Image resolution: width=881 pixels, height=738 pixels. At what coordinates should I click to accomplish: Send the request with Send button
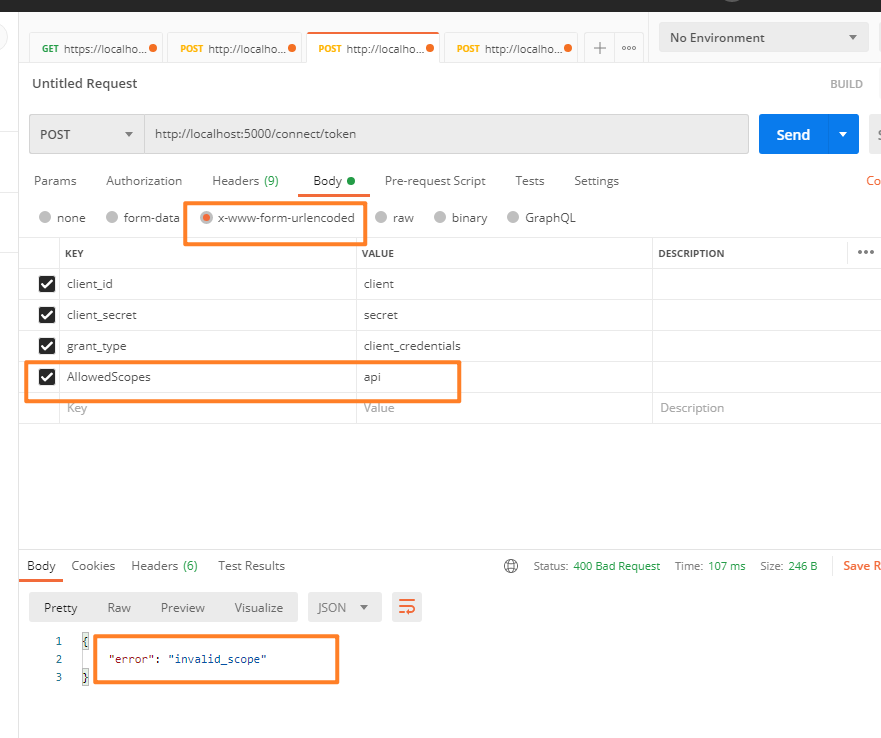793,134
